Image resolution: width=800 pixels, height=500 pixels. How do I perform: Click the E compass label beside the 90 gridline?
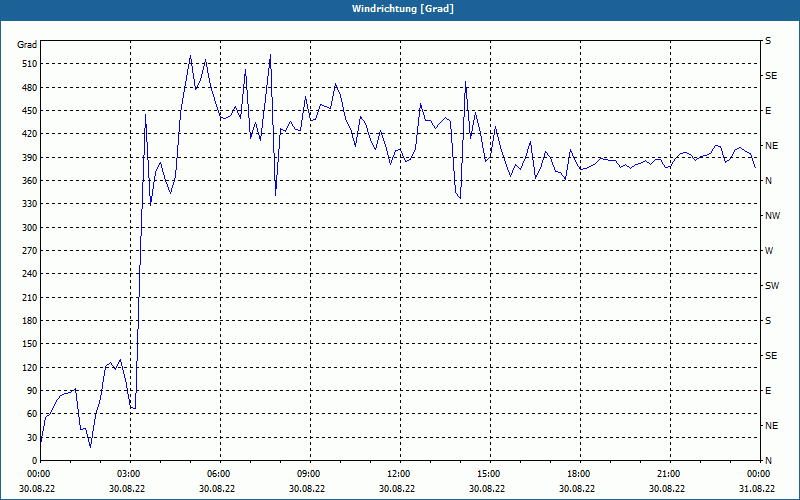768,391
